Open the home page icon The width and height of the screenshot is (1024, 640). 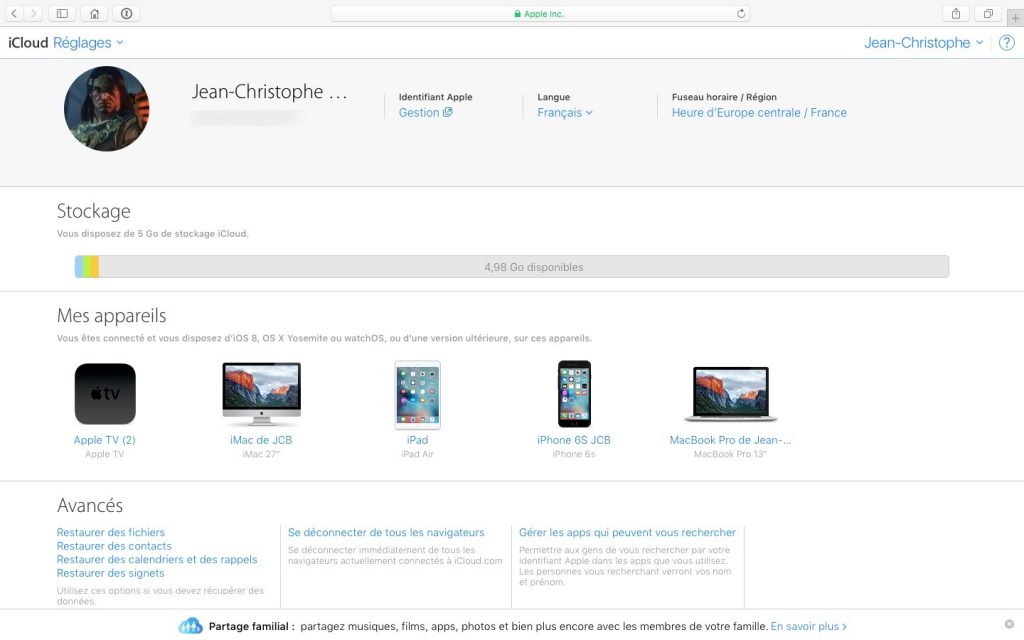(94, 13)
